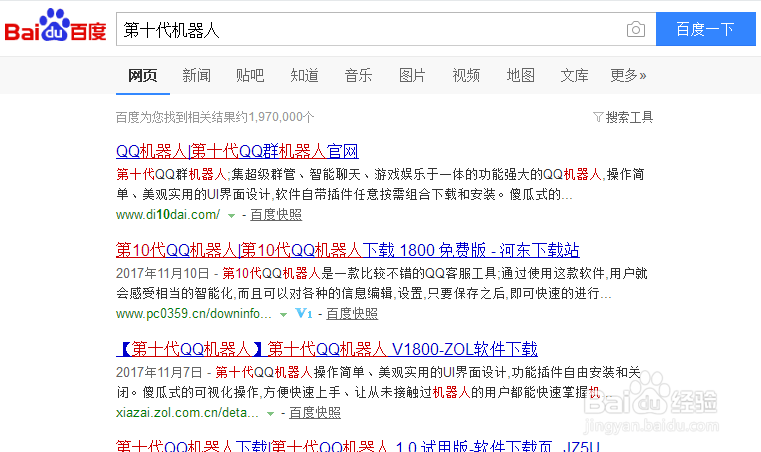Viewport: 761px width, 452px height.
Task: Open the www.di10dai.com URL link
Action: (x=168, y=215)
